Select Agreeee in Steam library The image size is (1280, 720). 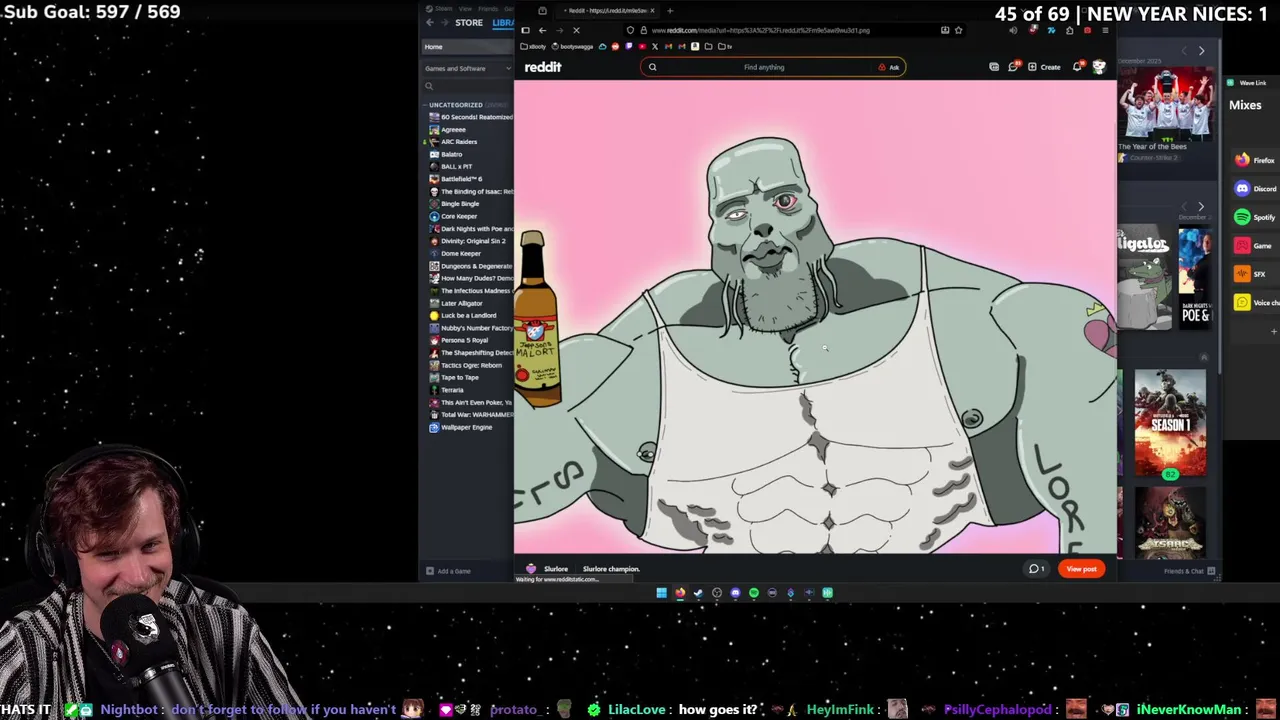pyautogui.click(x=453, y=129)
